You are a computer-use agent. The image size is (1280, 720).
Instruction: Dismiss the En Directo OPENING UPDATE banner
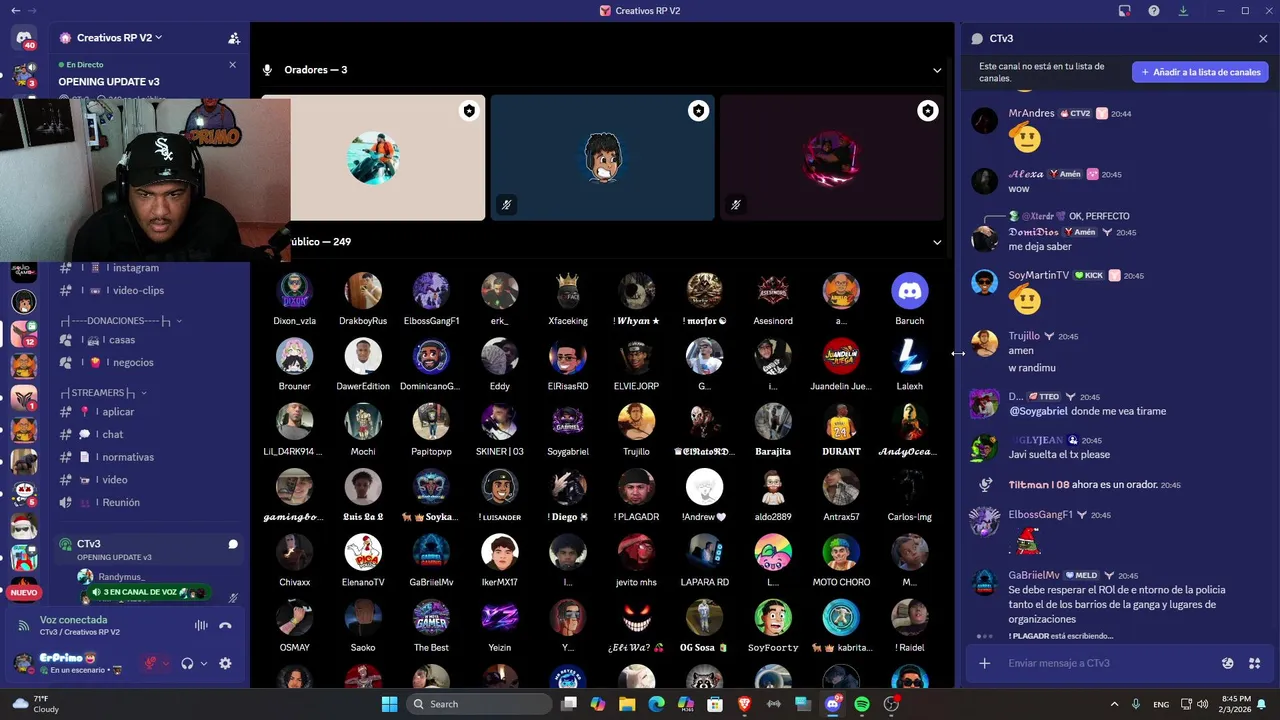[x=233, y=65]
